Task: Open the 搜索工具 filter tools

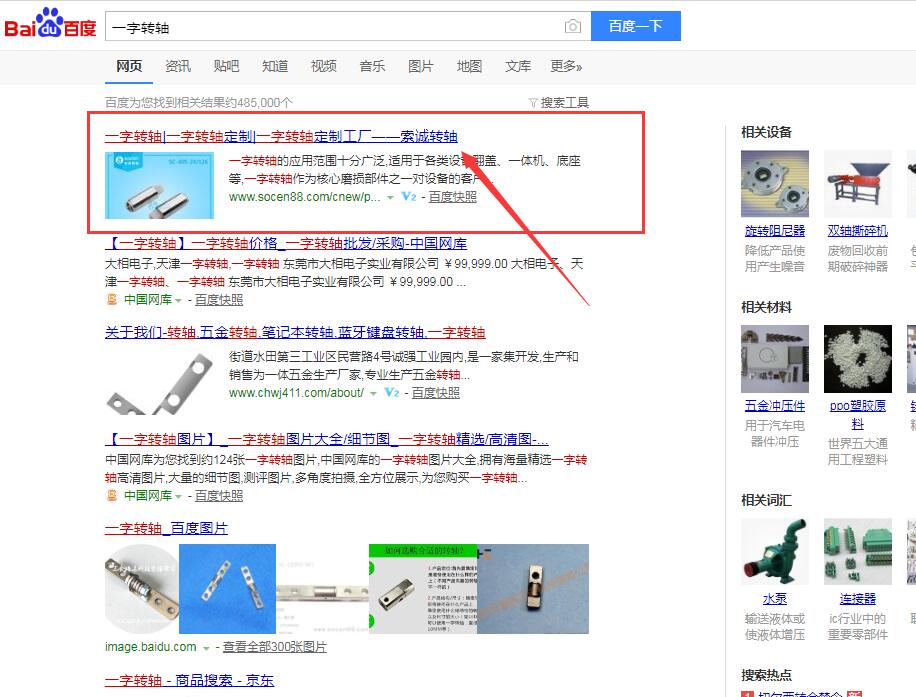Action: point(559,102)
